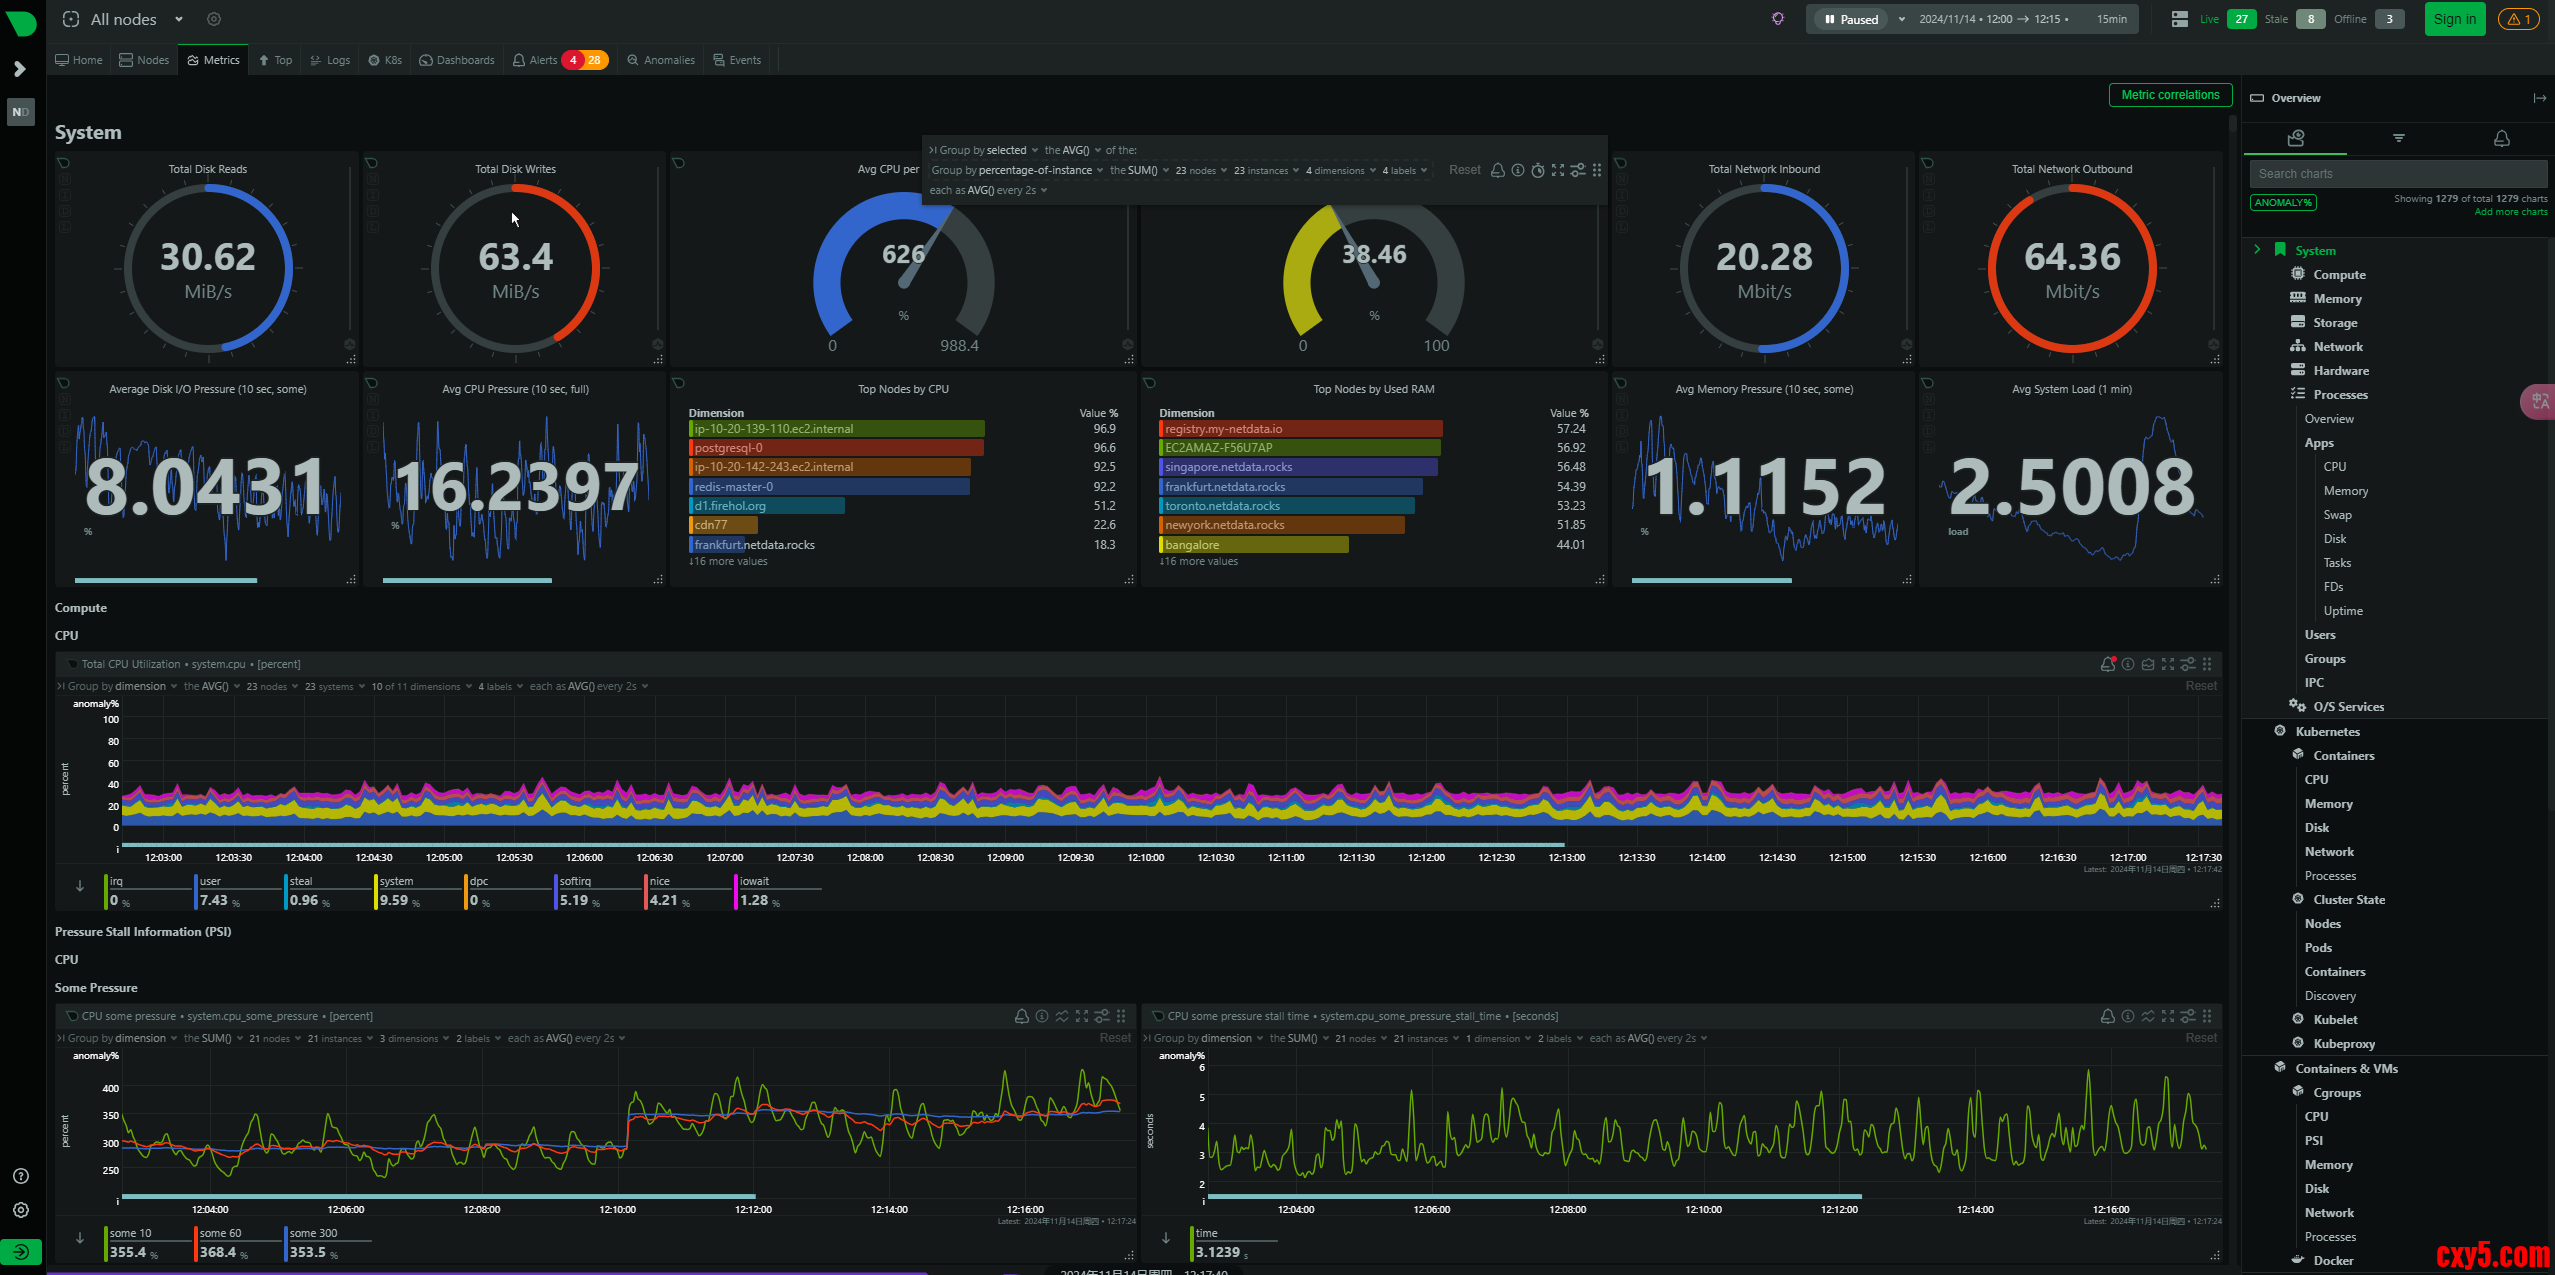Expand the All nodes room selector

(178, 19)
